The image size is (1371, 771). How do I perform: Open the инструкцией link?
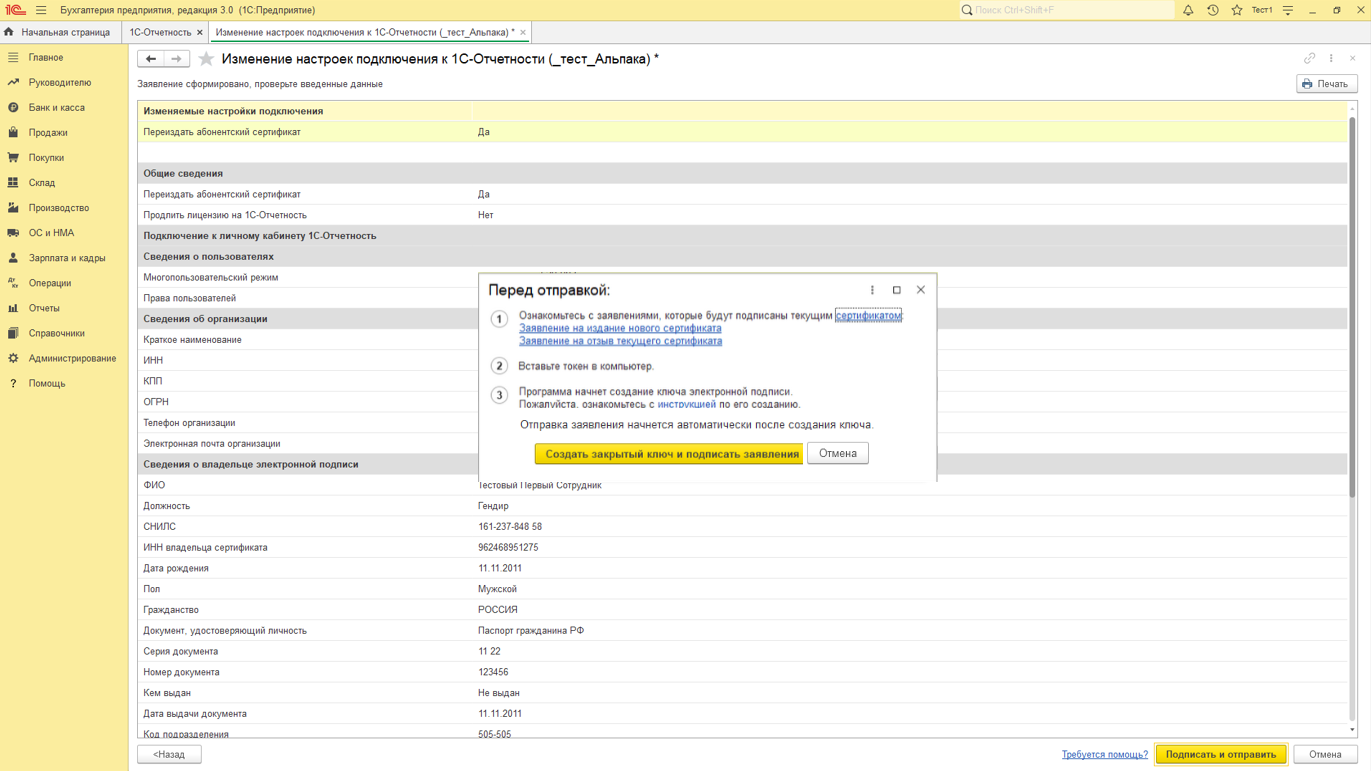coord(686,404)
